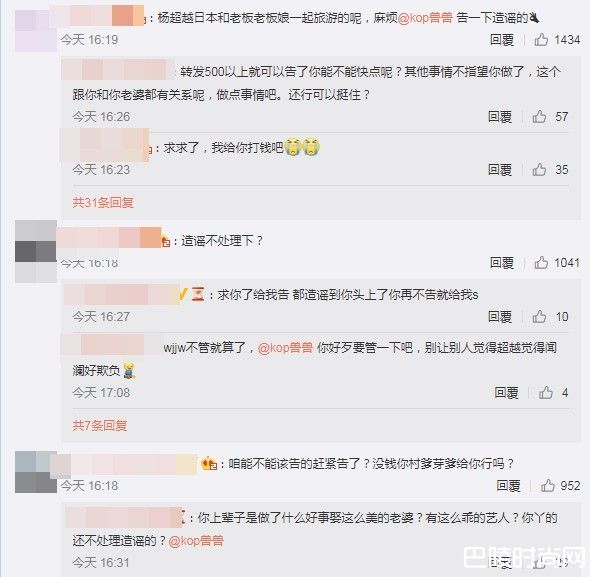Like the comment with 1434 likes

541,40
